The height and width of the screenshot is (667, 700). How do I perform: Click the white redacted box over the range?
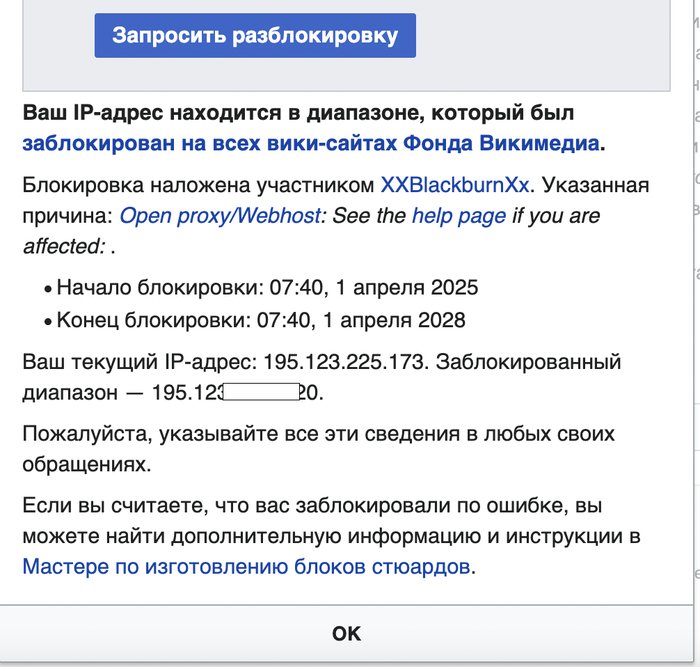[261, 392]
